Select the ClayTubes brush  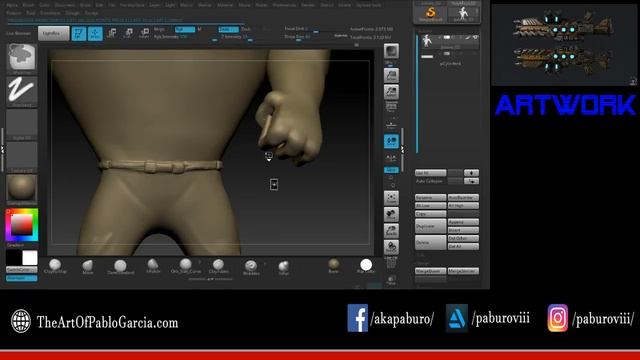pos(218,266)
